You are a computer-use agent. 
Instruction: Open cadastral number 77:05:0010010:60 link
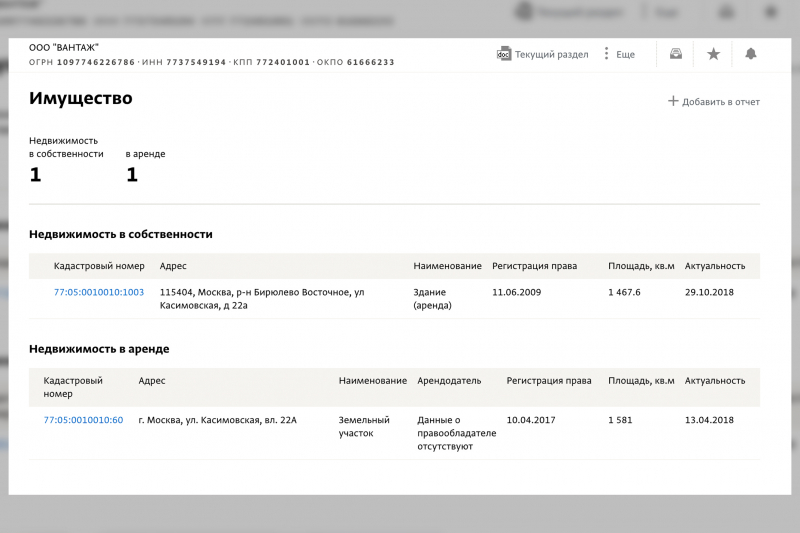pos(83,420)
